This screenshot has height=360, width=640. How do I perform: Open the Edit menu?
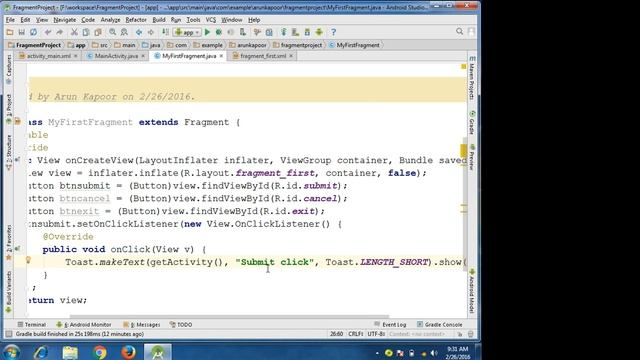pyautogui.click(x=25, y=20)
